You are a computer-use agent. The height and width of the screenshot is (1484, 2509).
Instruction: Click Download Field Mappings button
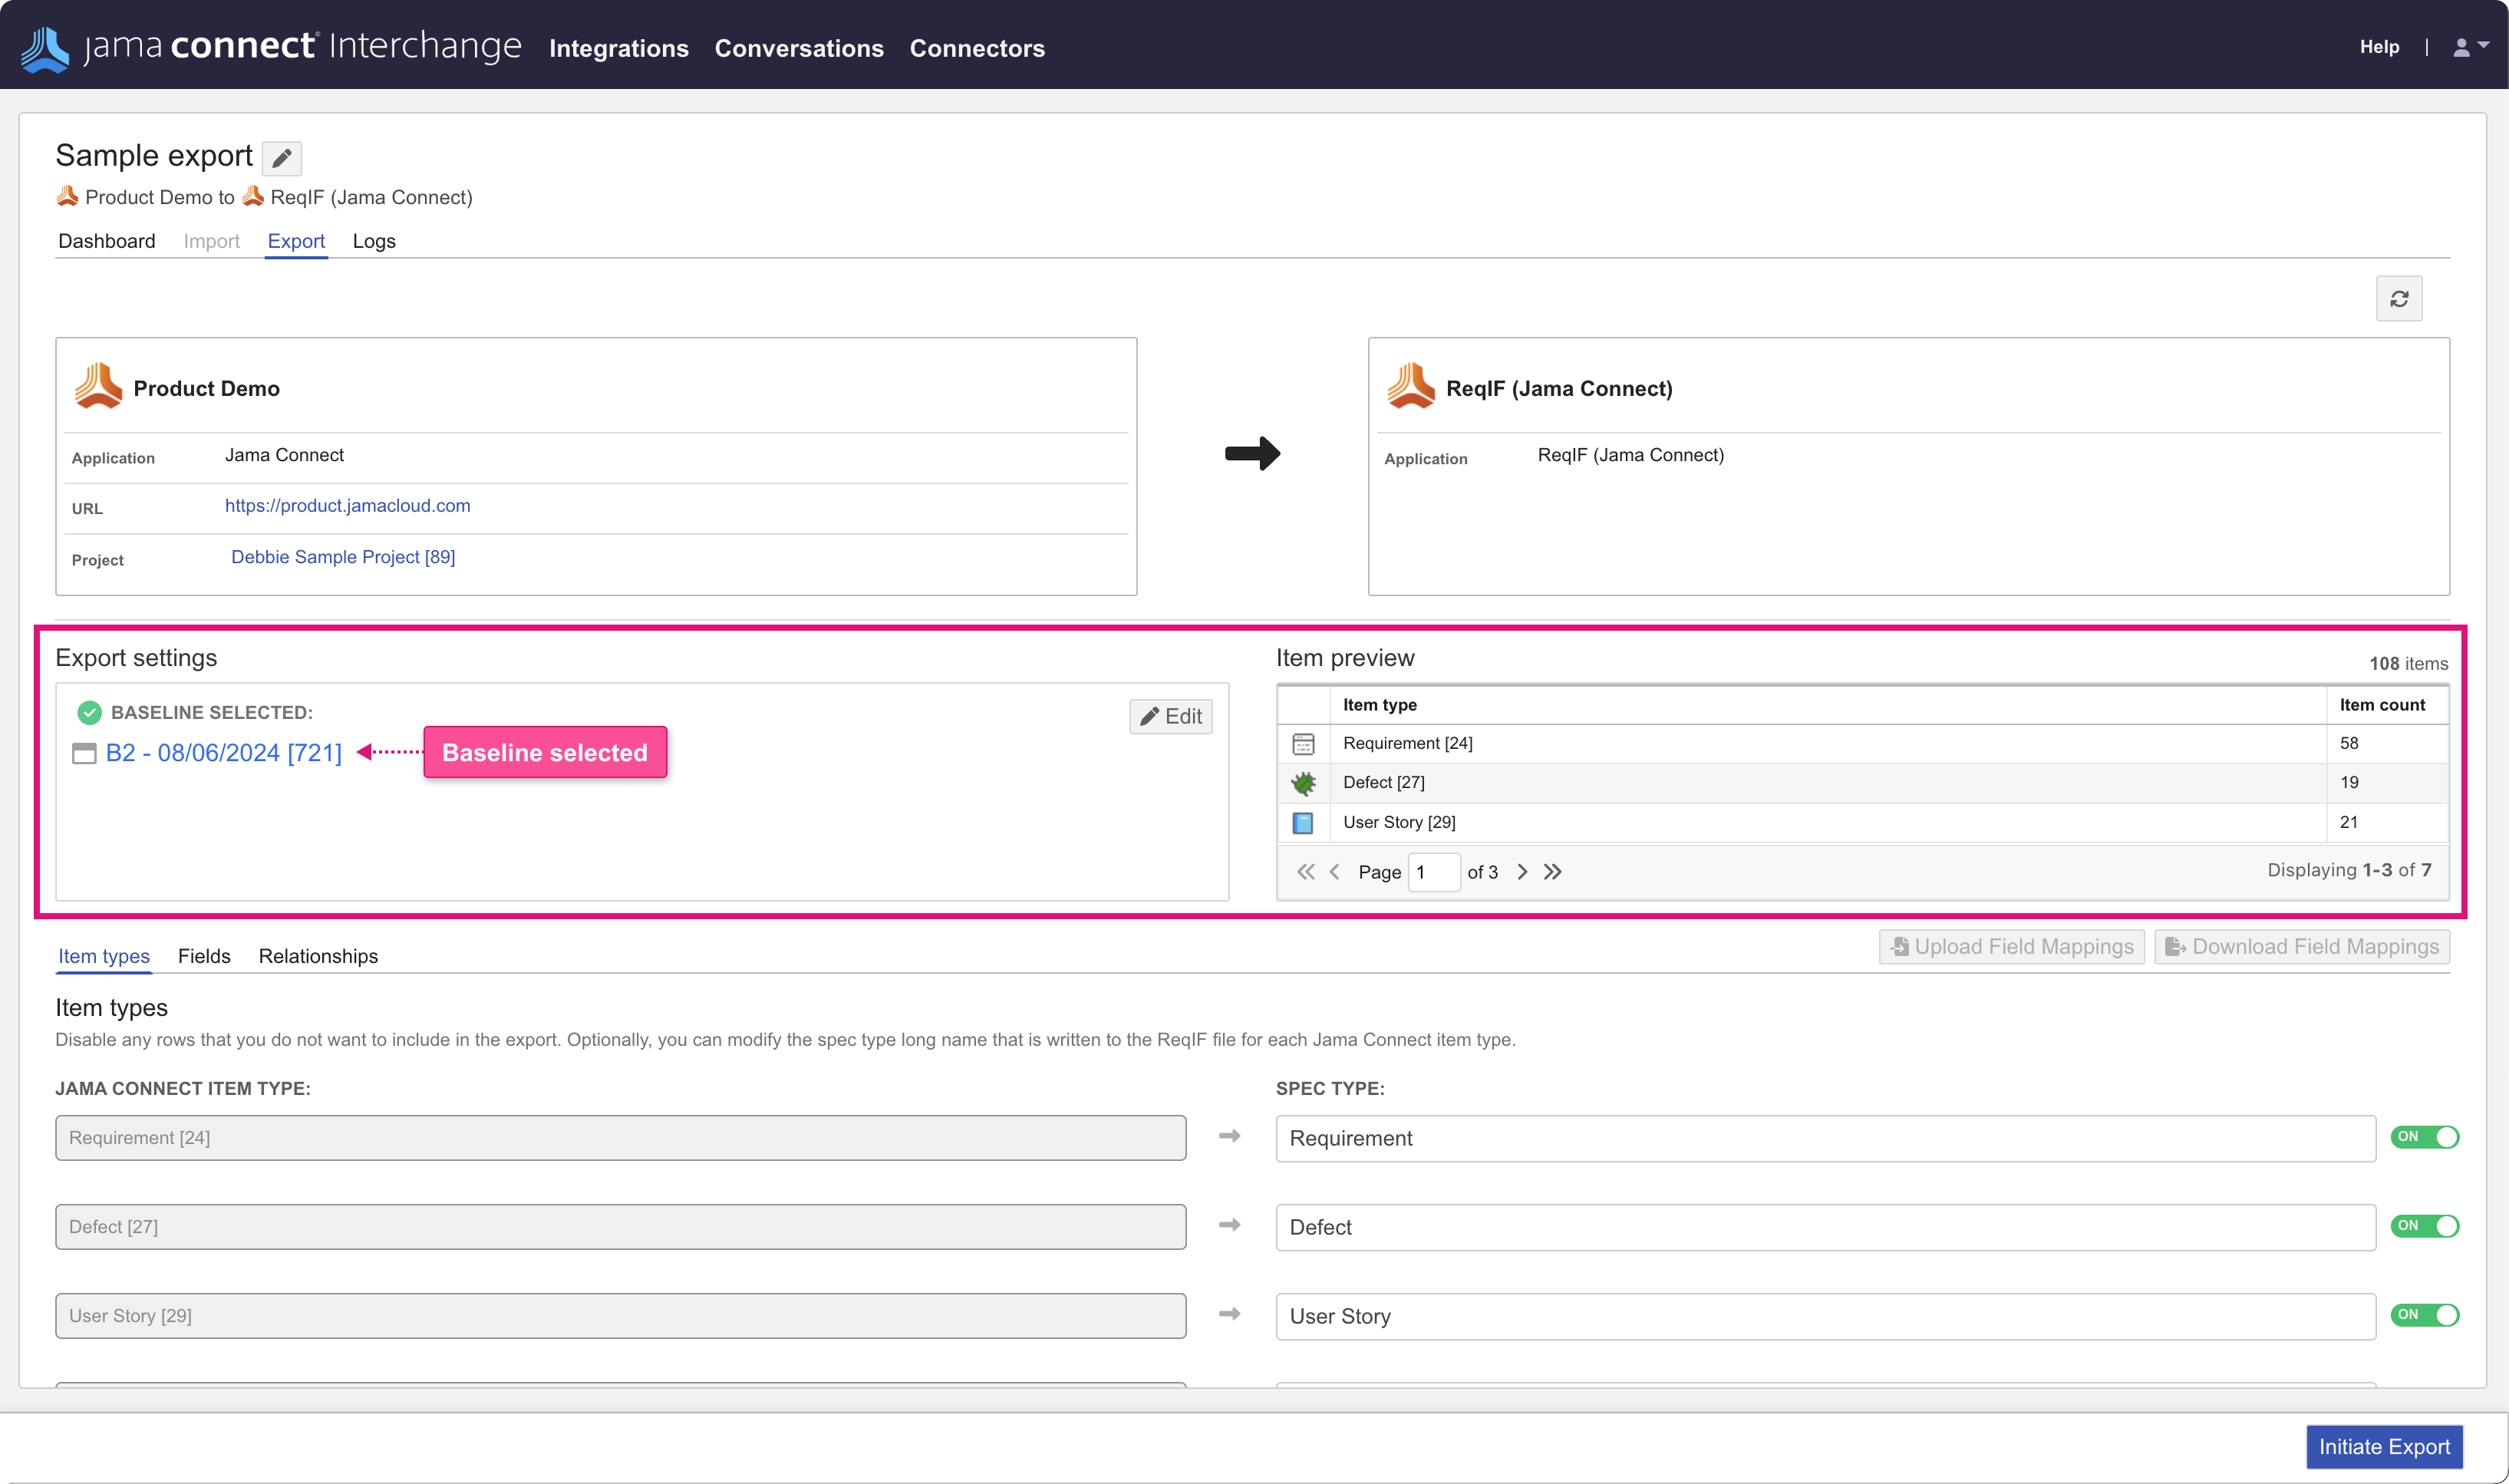(x=2302, y=947)
